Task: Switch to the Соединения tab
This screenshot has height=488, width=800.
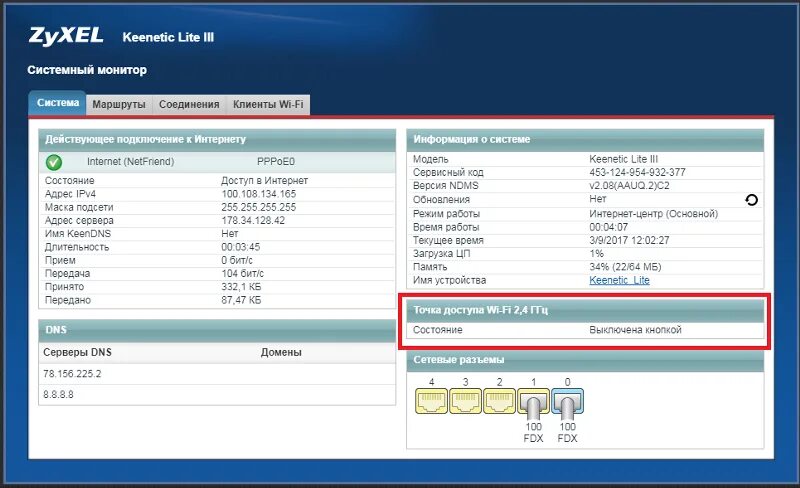Action: pyautogui.click(x=189, y=105)
